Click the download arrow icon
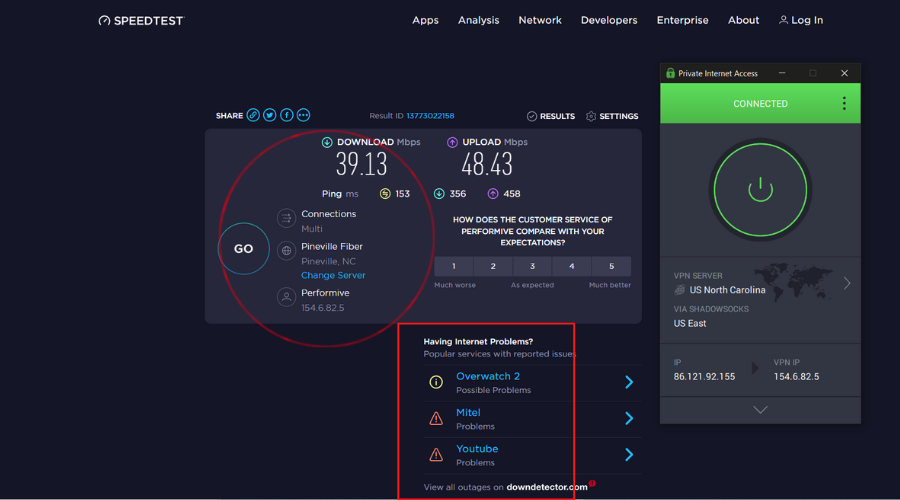This screenshot has width=900, height=500. [327, 142]
